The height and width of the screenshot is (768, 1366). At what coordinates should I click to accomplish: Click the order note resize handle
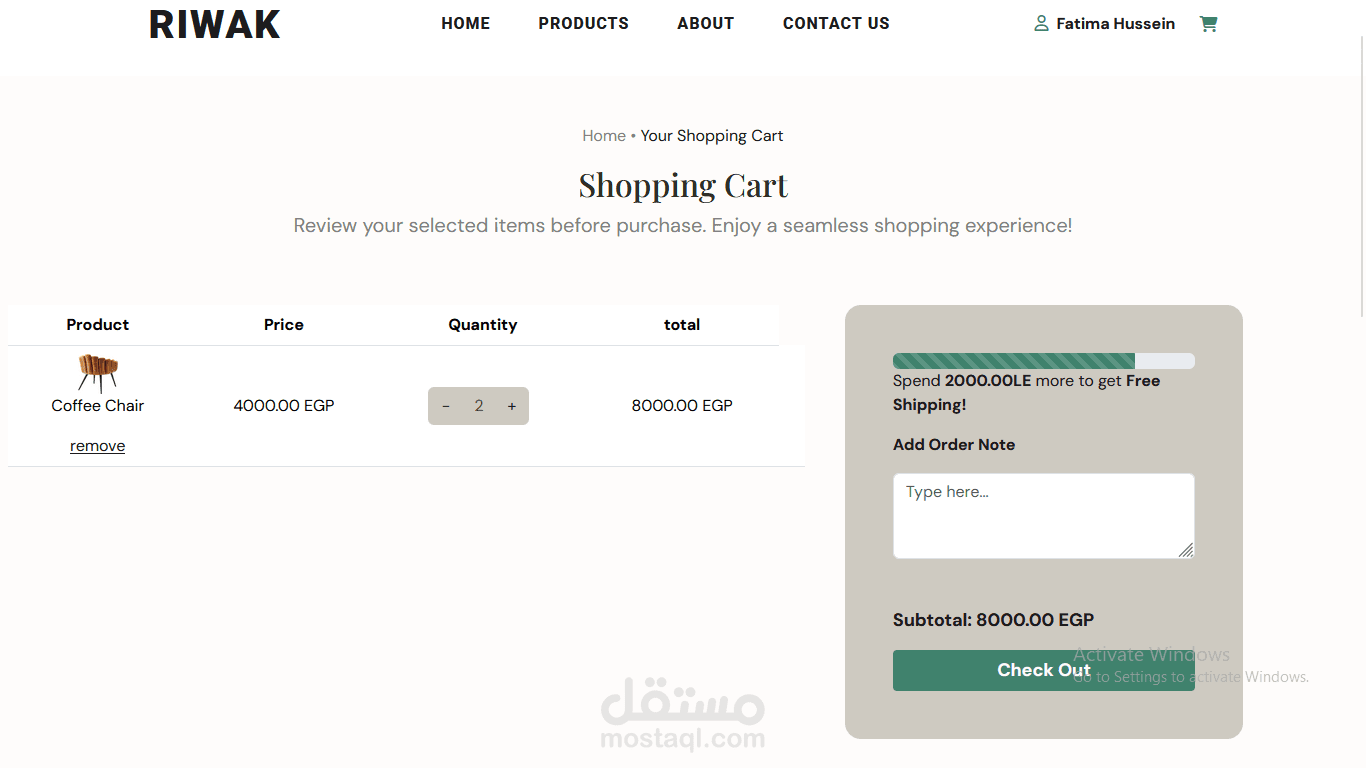point(1186,550)
